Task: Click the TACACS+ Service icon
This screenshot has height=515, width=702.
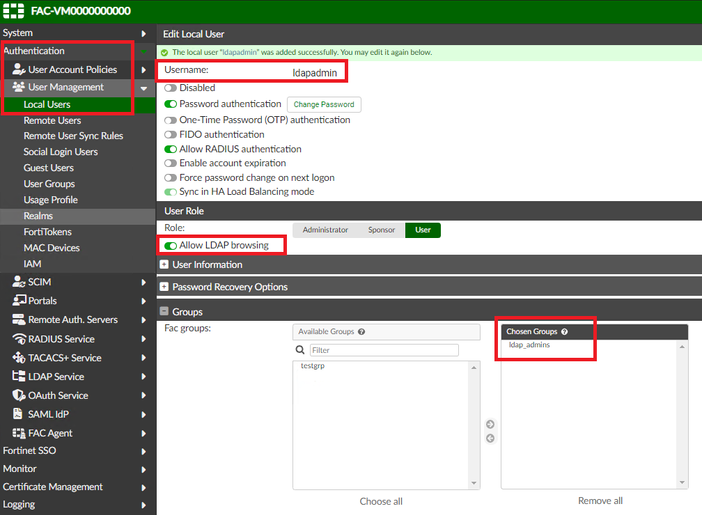Action: [19, 357]
